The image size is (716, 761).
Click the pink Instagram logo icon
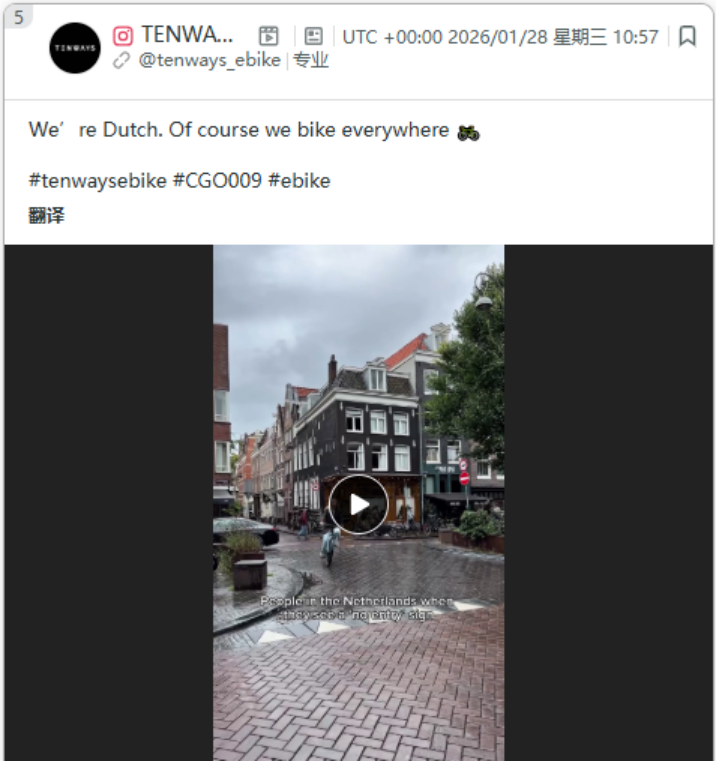click(123, 36)
